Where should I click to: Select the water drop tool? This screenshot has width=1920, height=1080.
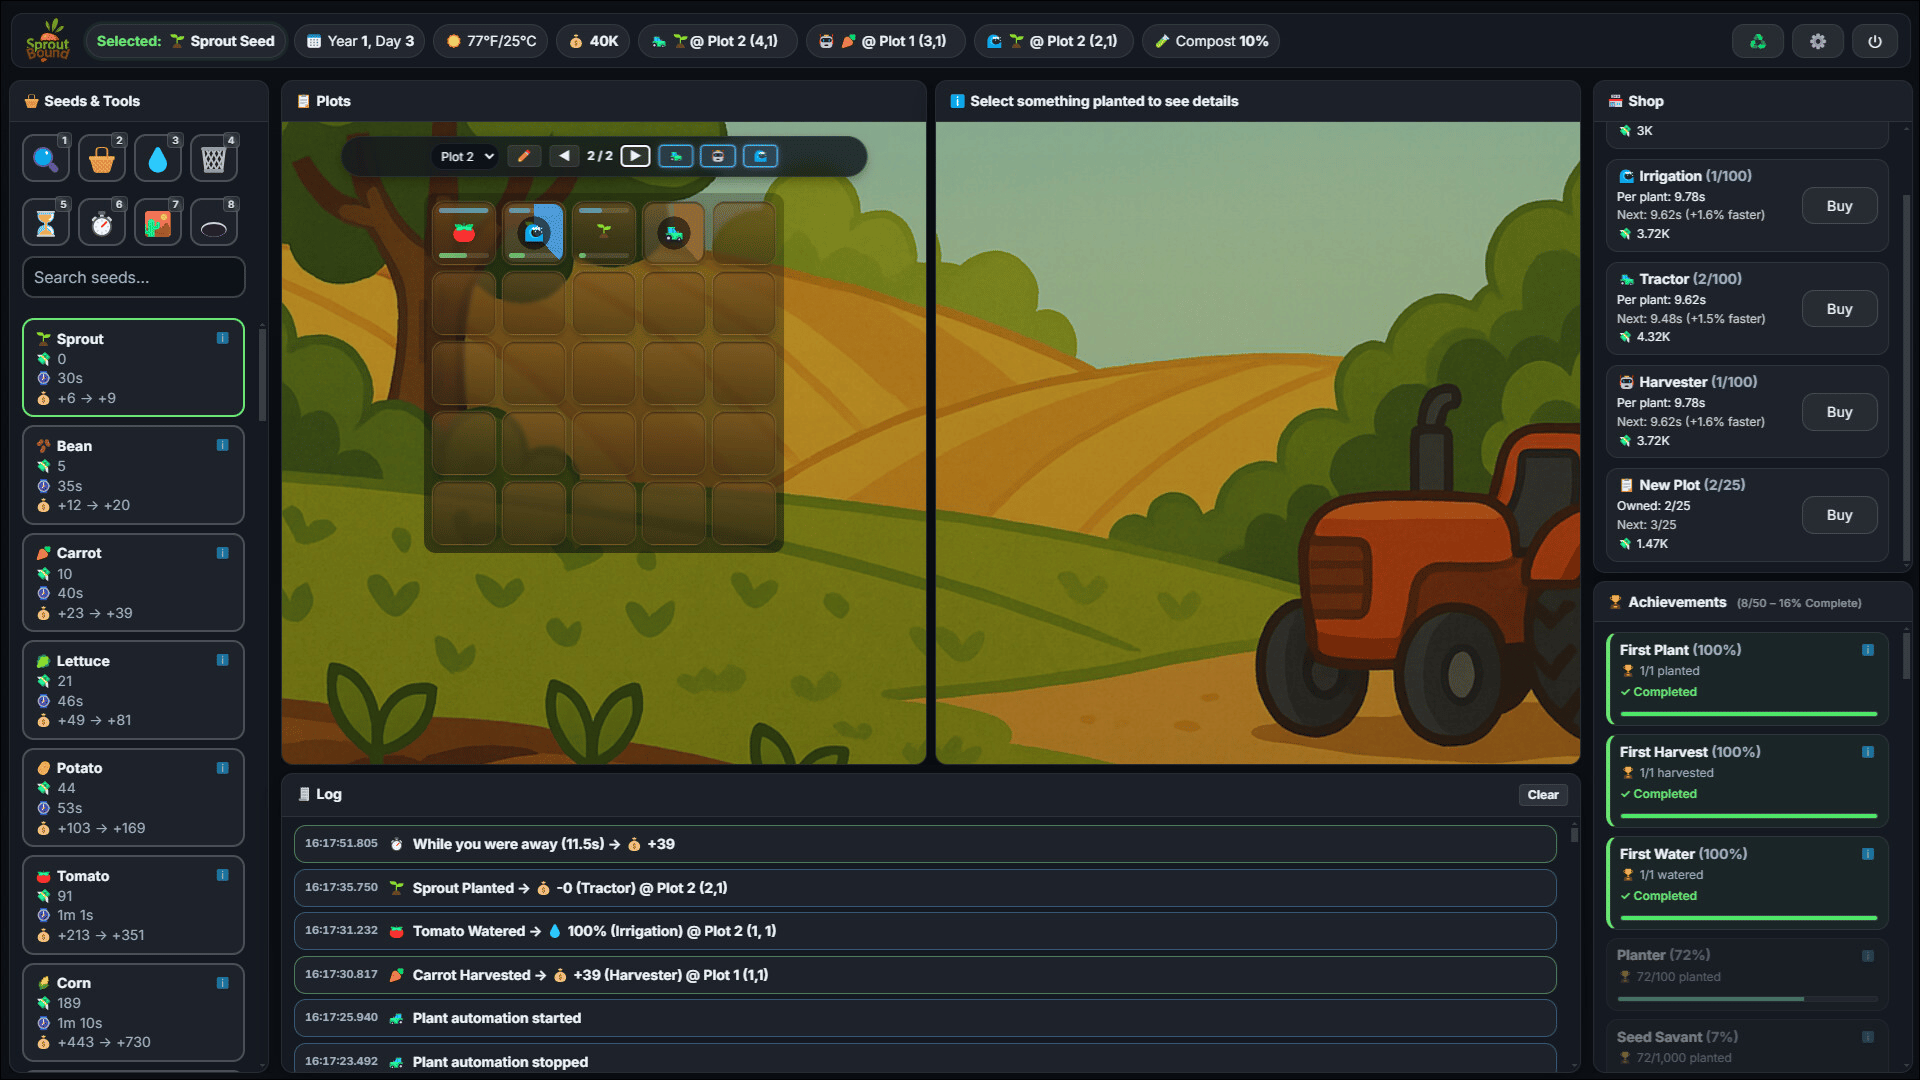pos(157,159)
